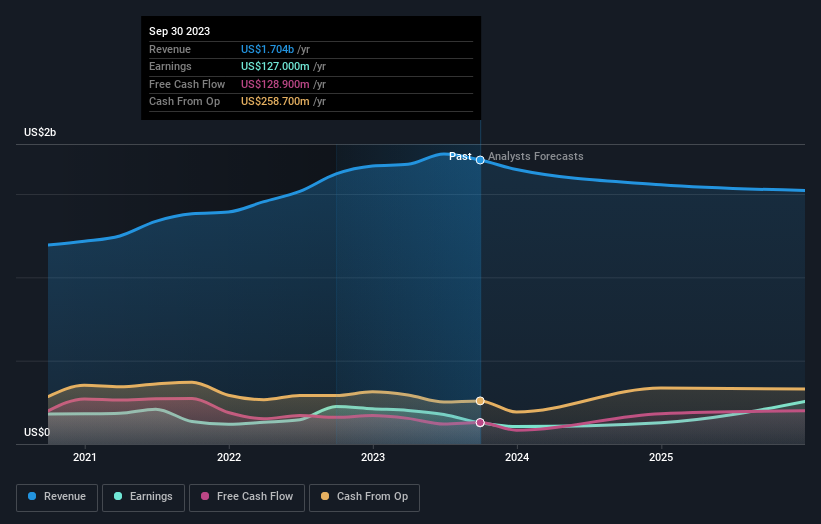
Task: Toggle the Free Cash Flow legend button
Action: click(247, 497)
